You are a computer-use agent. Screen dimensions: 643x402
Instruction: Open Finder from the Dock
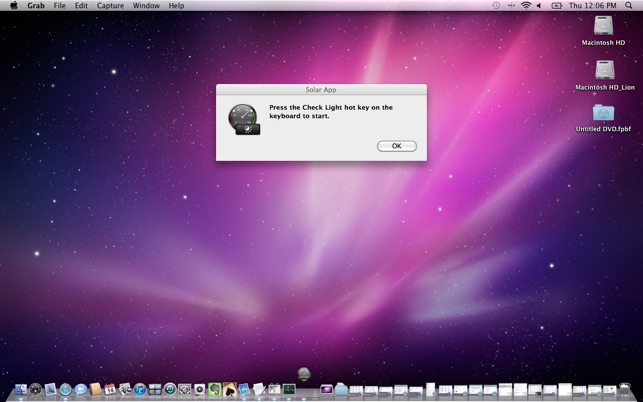(x=21, y=389)
